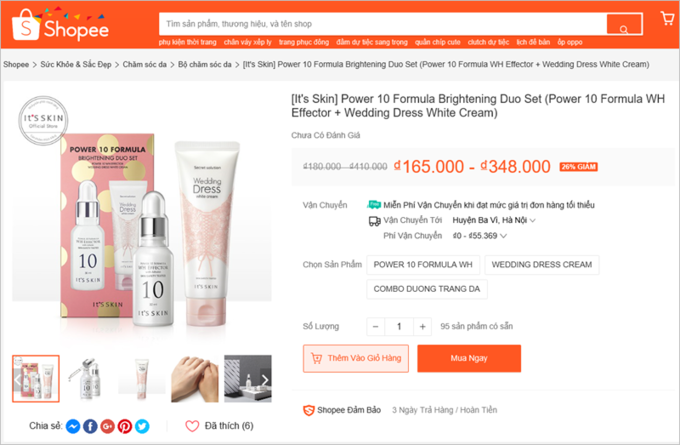This screenshot has width=680, height=445.
Task: Go to Shopee home via logo
Action: (60, 26)
